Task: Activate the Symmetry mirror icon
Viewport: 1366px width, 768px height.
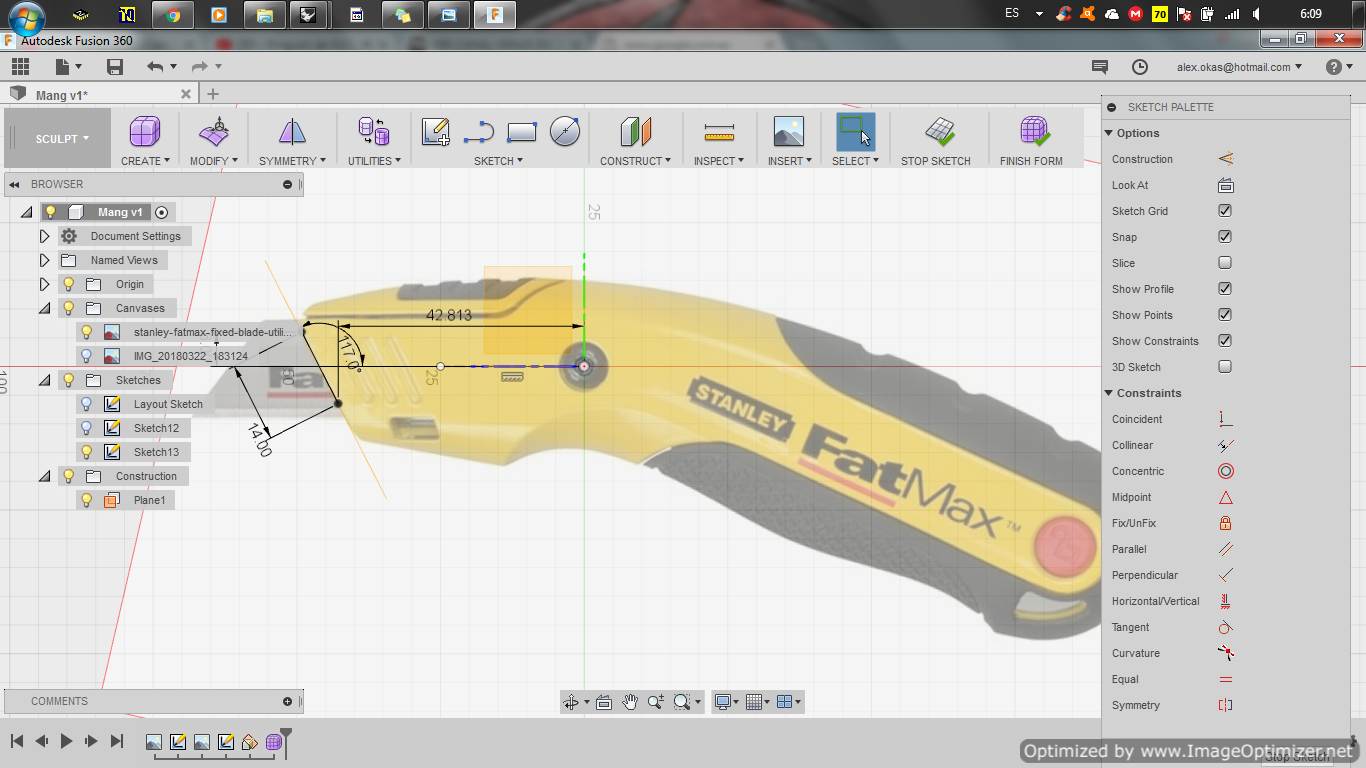Action: coord(292,132)
